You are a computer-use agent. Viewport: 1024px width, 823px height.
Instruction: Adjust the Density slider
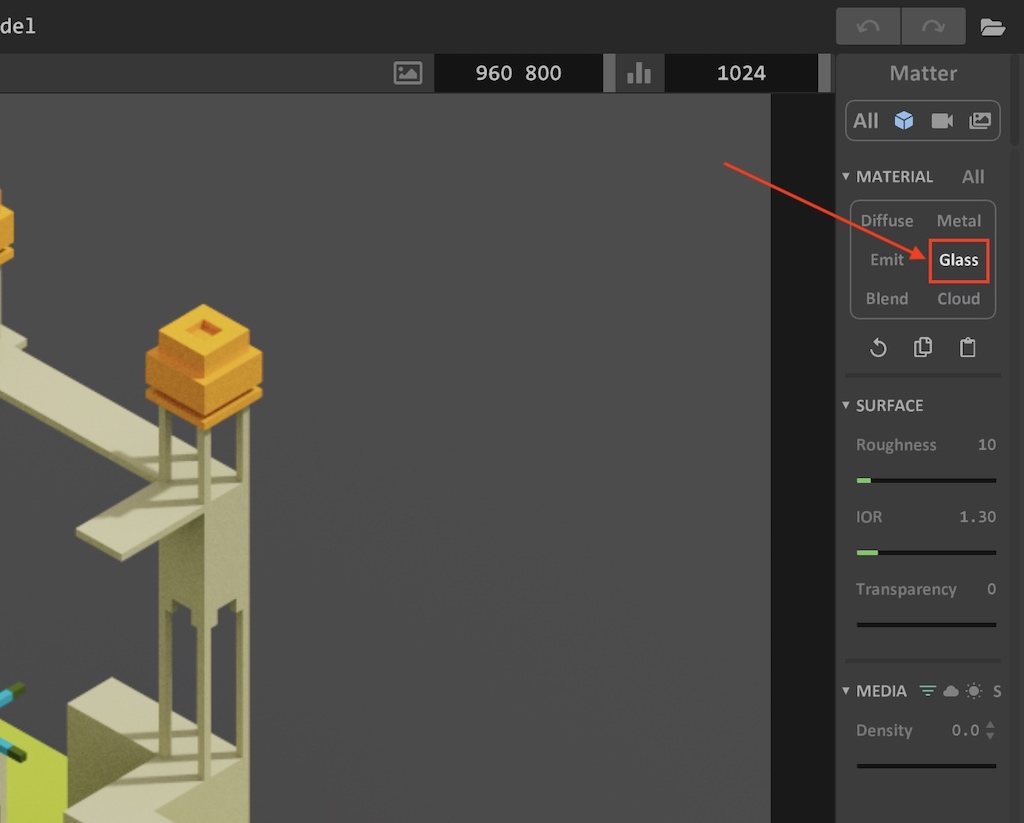pos(926,766)
